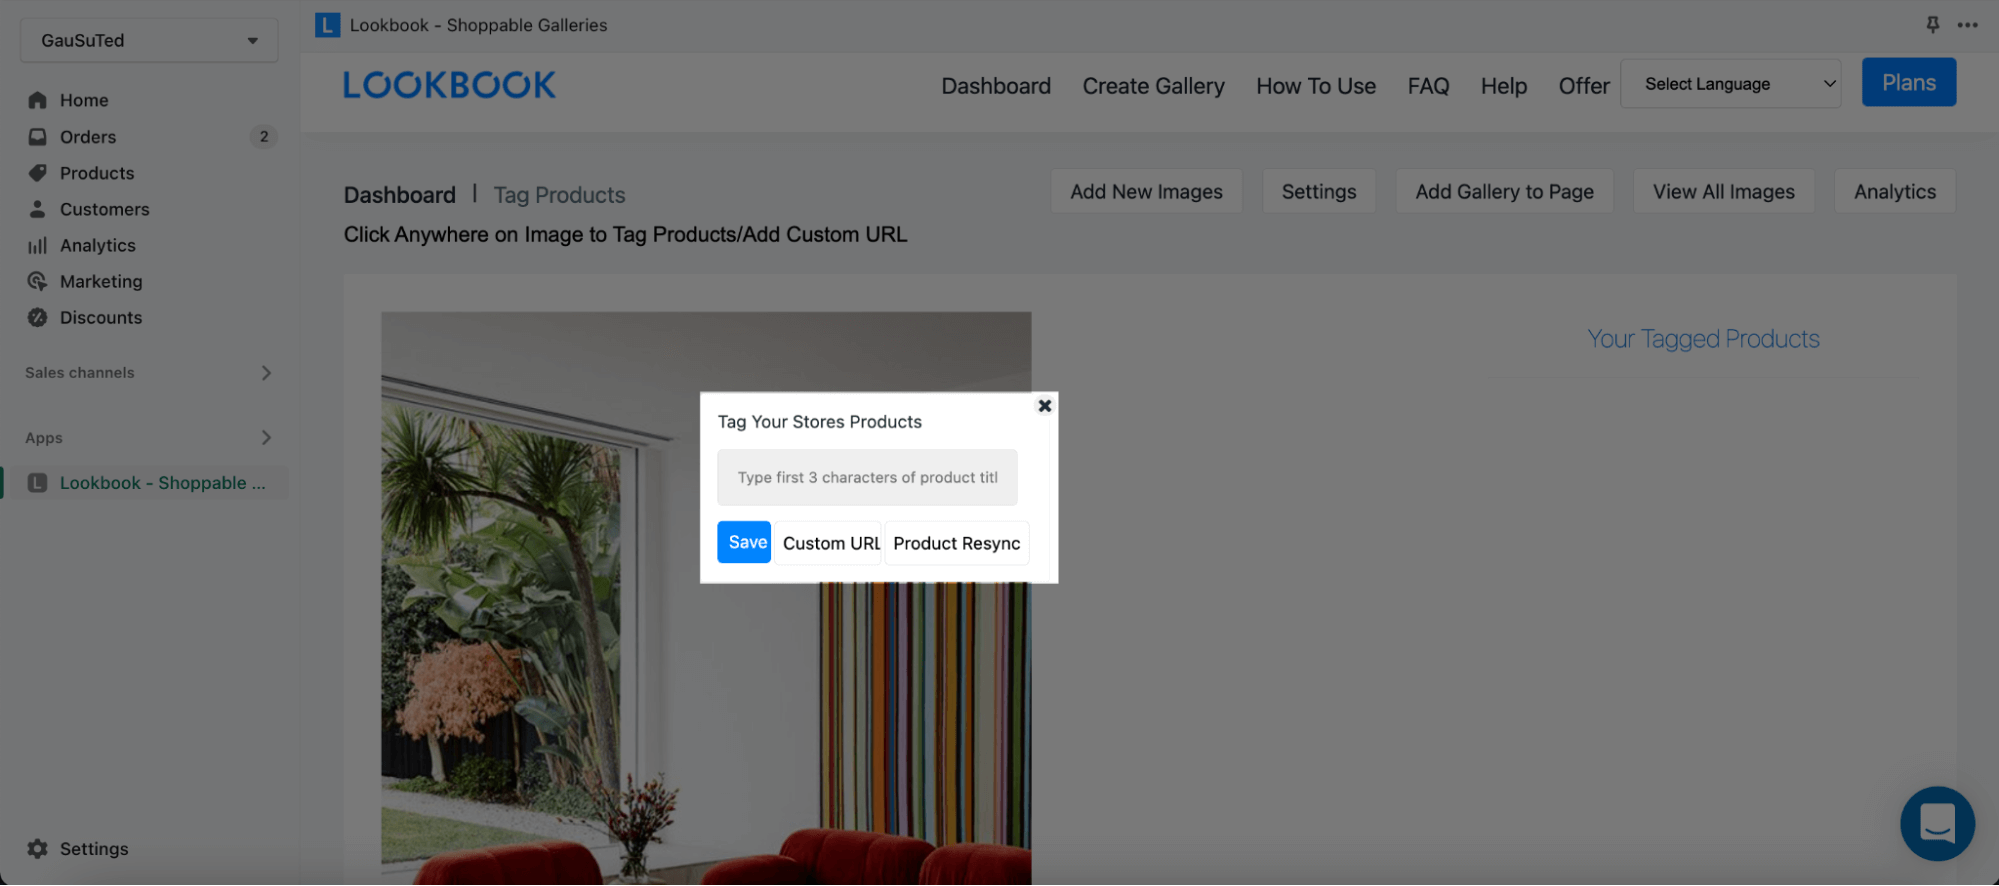Click the Orders count badge showing 2
This screenshot has height=886, width=1999.
pyautogui.click(x=263, y=137)
